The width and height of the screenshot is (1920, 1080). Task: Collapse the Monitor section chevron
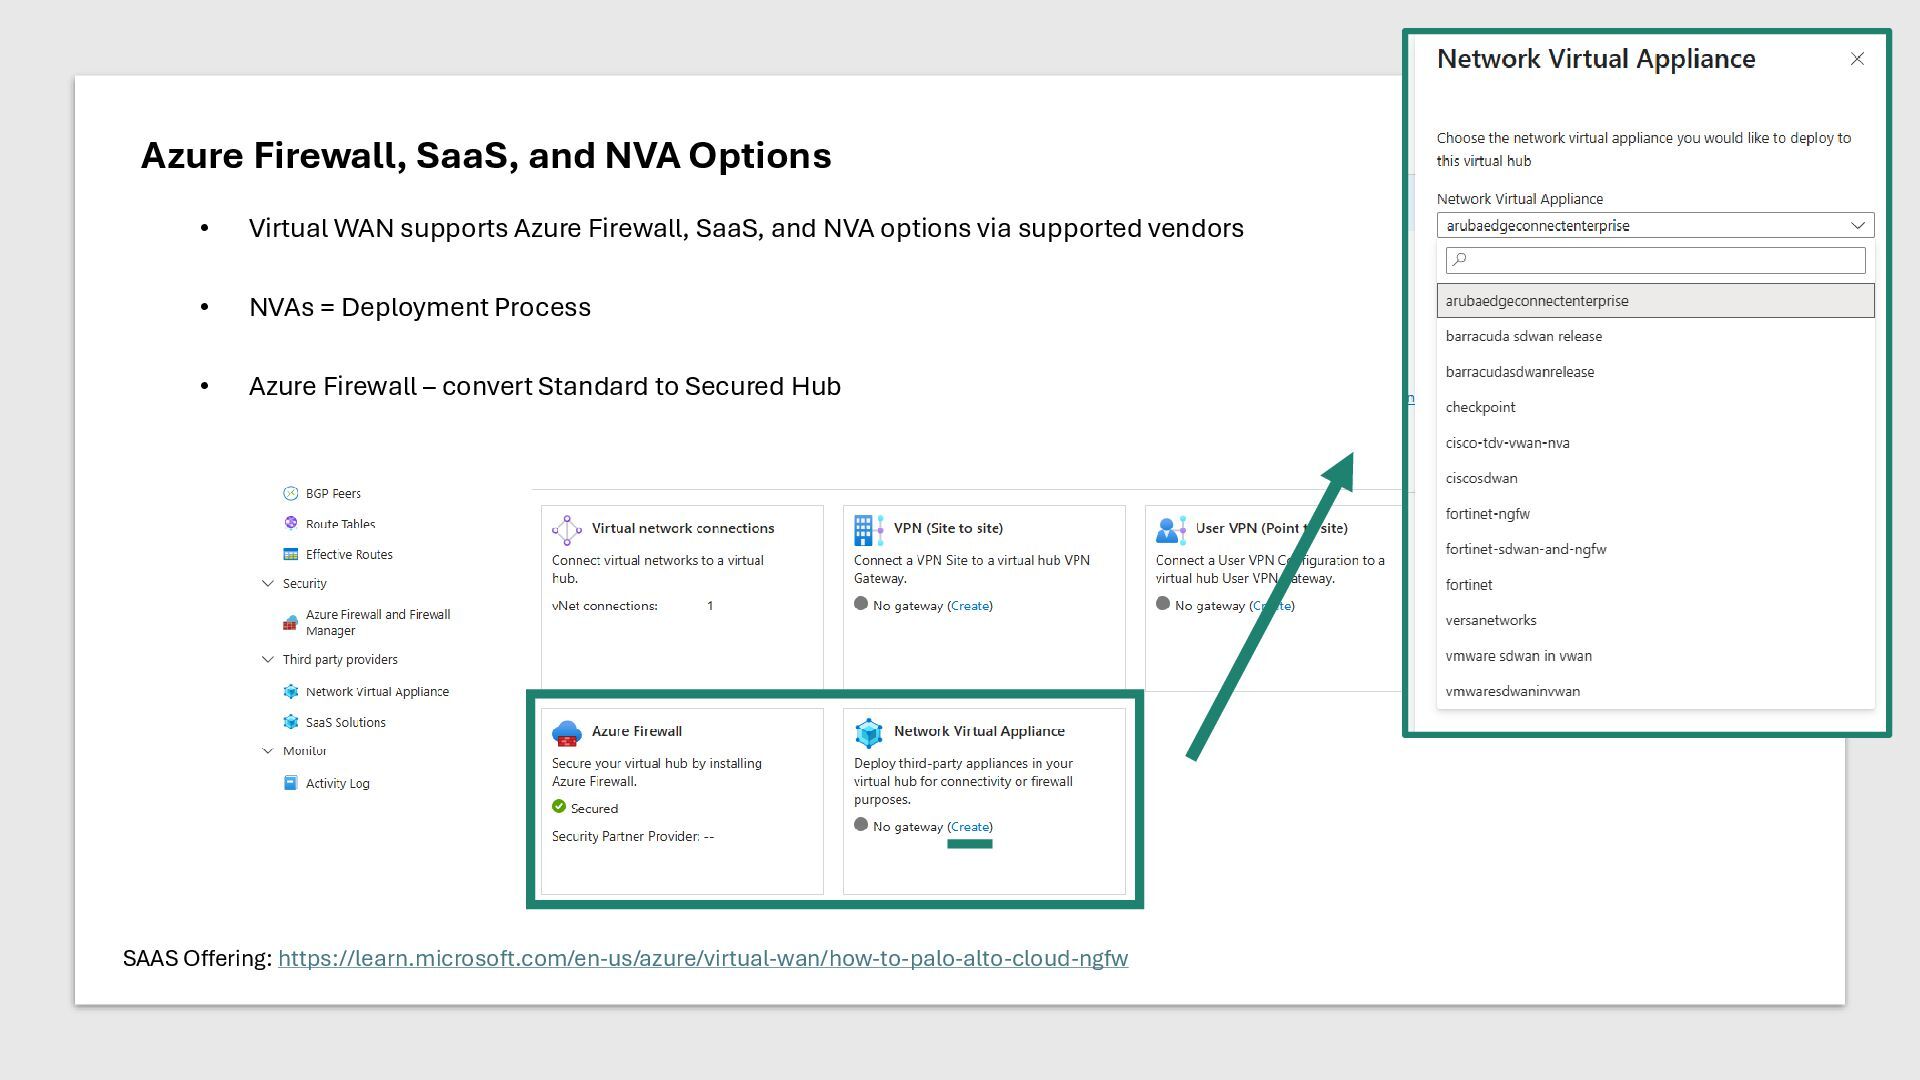click(x=268, y=750)
